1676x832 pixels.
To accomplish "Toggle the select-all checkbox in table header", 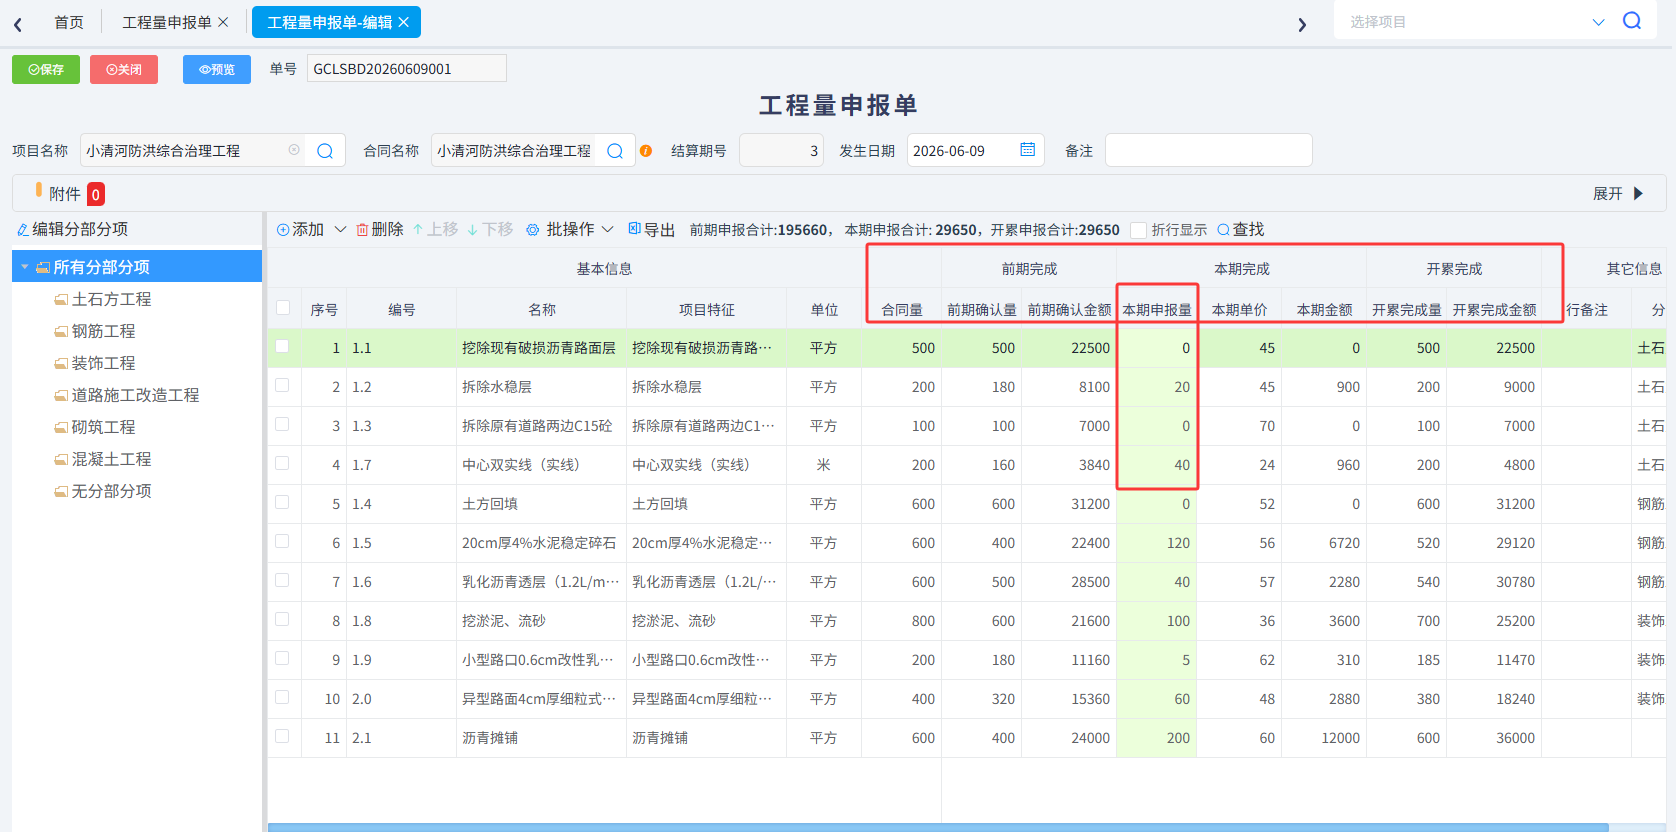I will pyautogui.click(x=283, y=308).
